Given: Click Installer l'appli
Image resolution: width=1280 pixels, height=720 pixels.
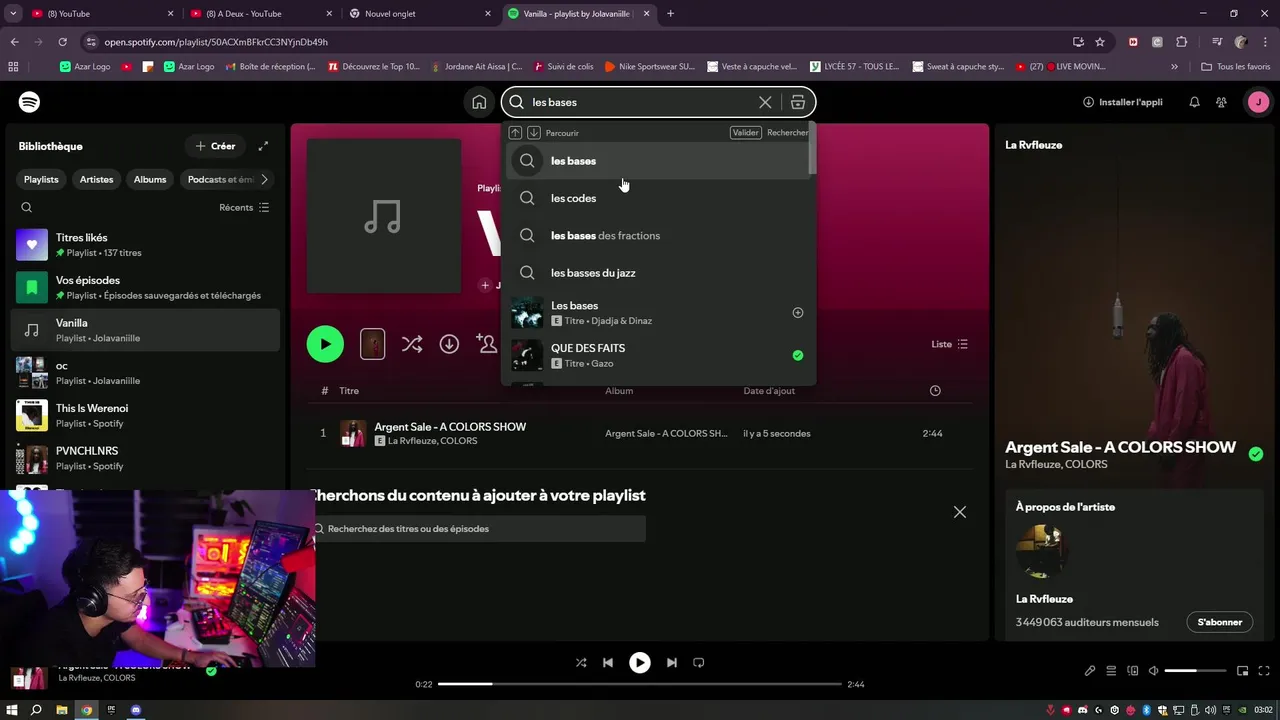Looking at the screenshot, I should tap(1123, 102).
